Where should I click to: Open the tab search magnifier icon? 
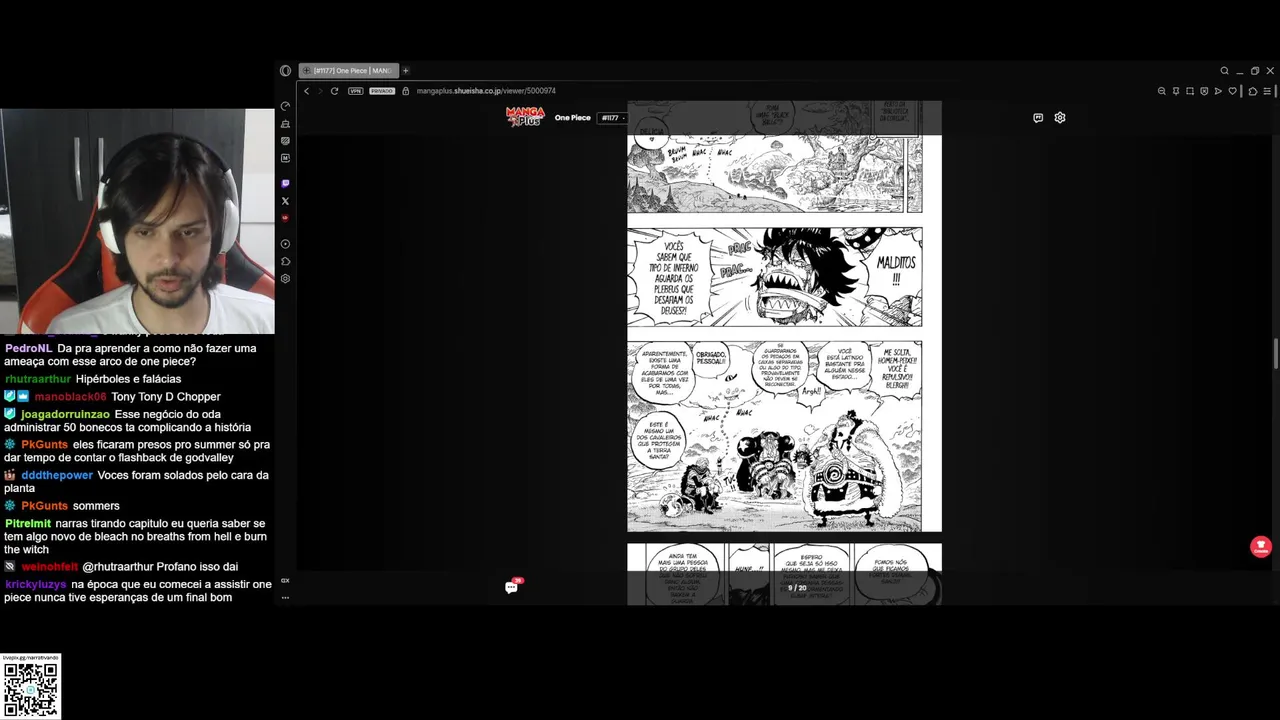point(1224,71)
